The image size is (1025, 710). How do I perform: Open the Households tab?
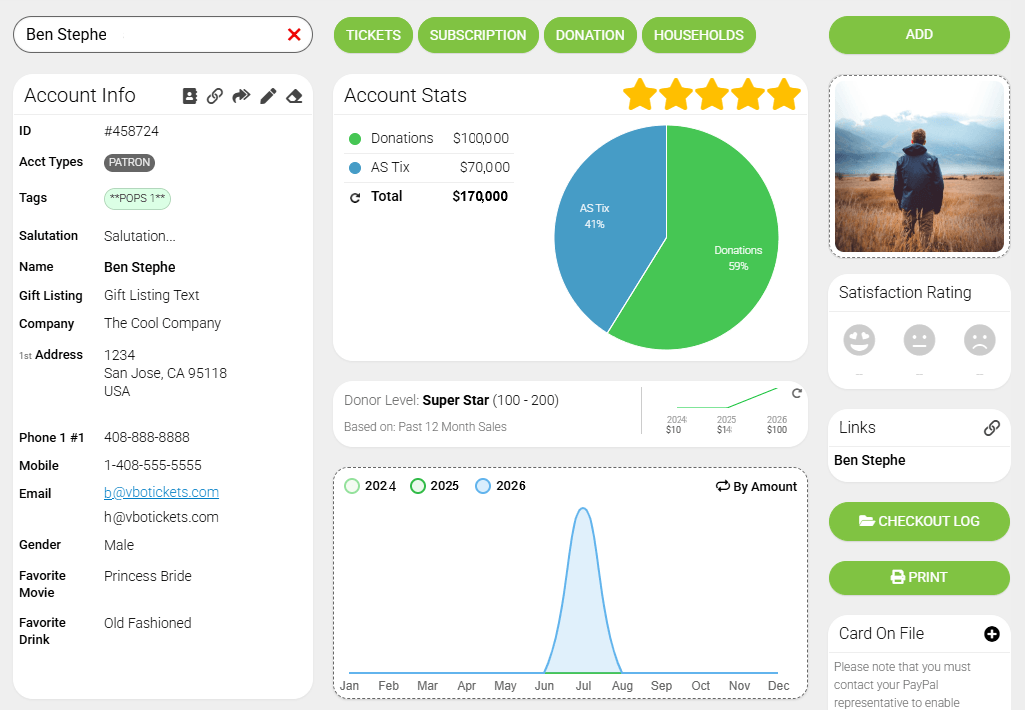(x=698, y=35)
